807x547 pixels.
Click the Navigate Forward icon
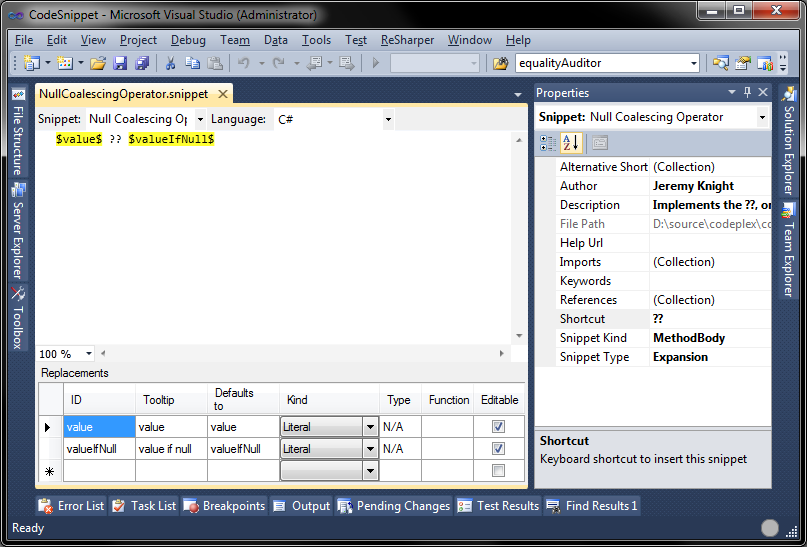coord(347,63)
